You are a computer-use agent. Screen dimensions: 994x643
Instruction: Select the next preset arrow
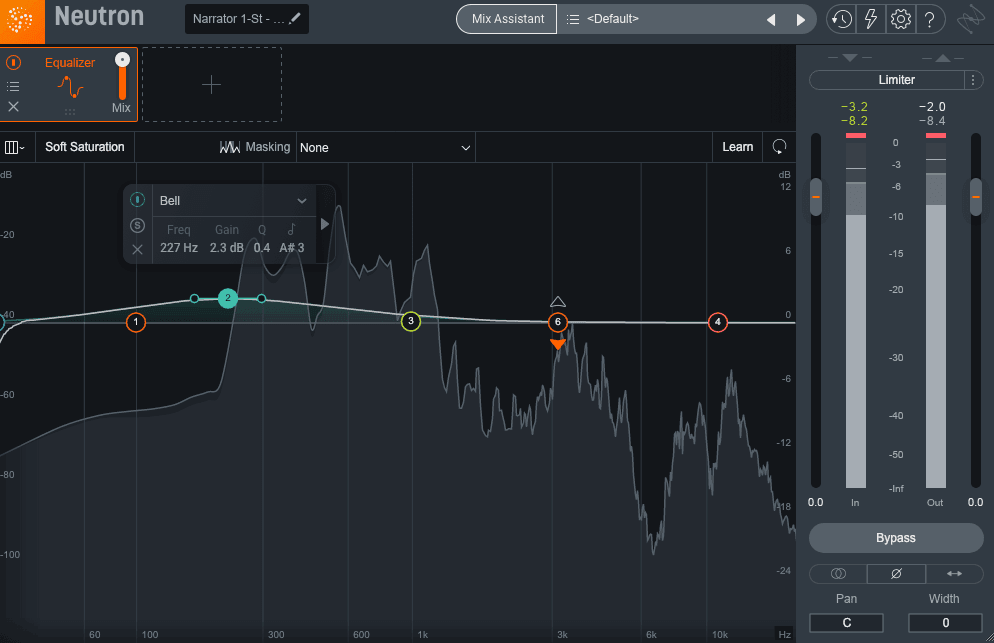[801, 20]
